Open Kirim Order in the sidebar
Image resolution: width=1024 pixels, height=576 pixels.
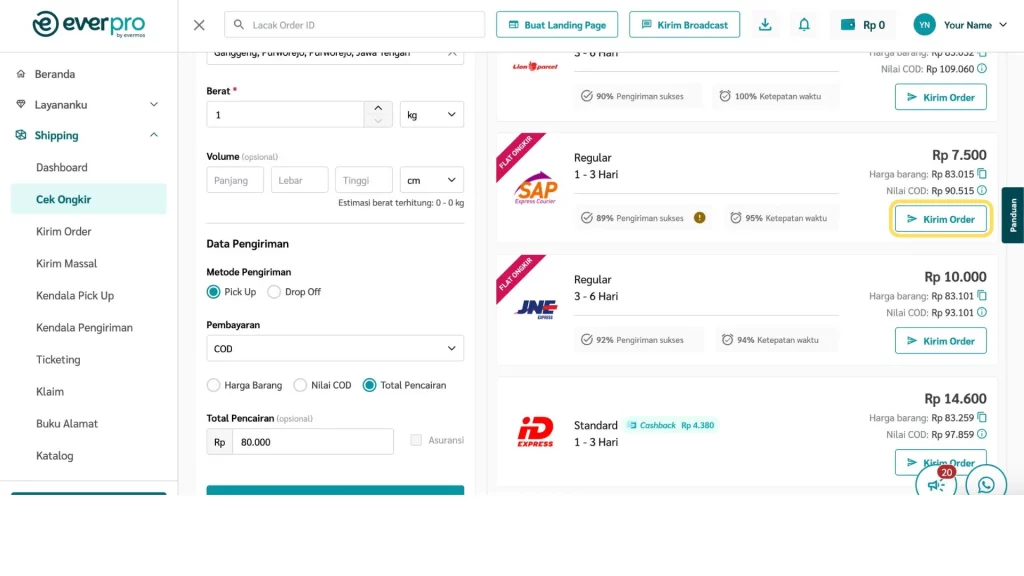pos(64,231)
